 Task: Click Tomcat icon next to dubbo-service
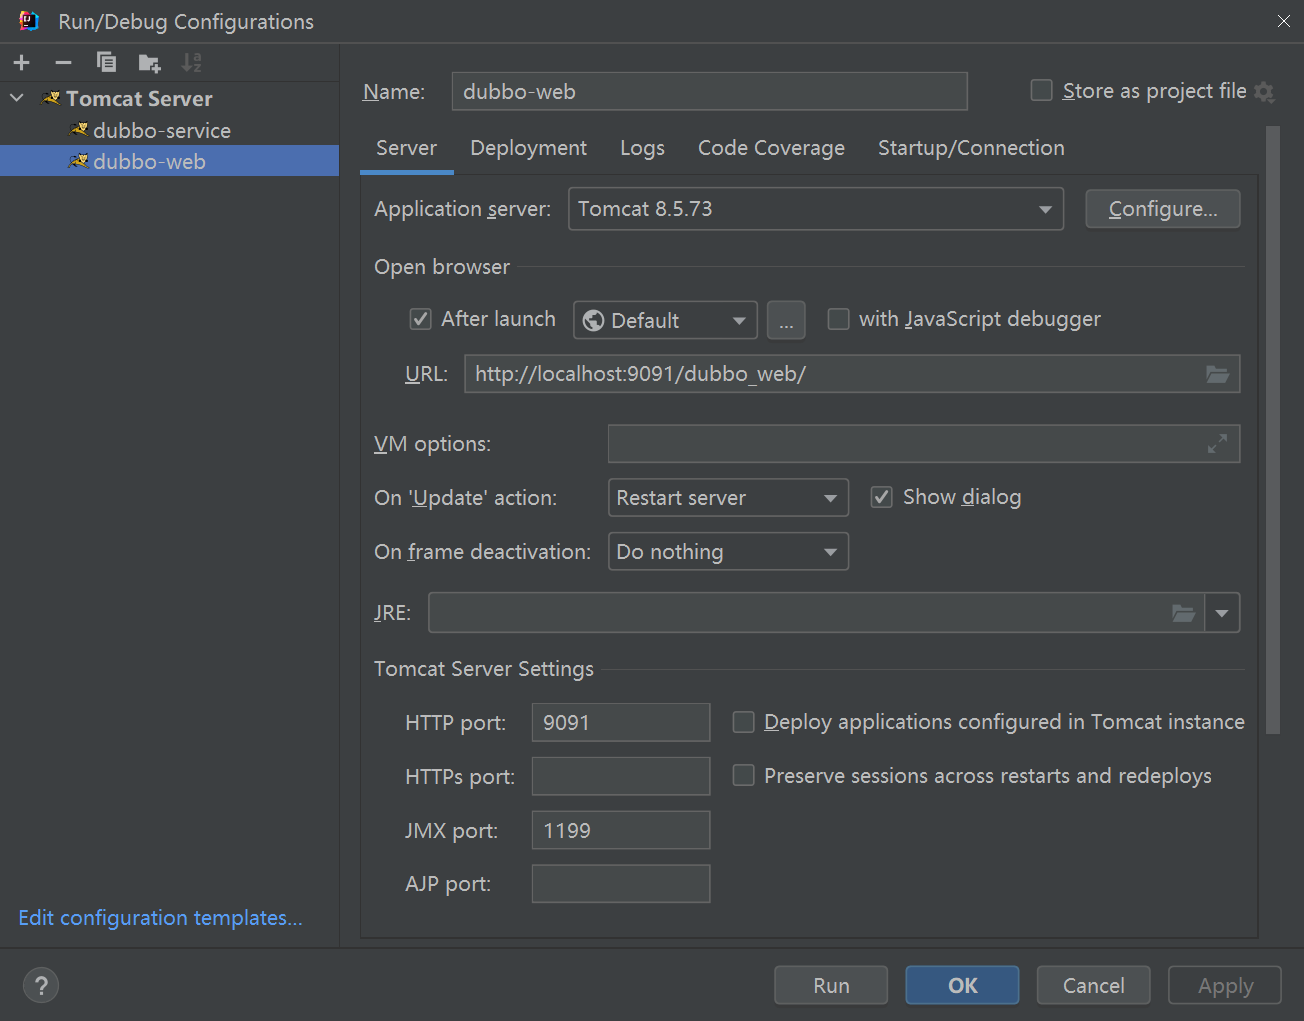pos(80,130)
